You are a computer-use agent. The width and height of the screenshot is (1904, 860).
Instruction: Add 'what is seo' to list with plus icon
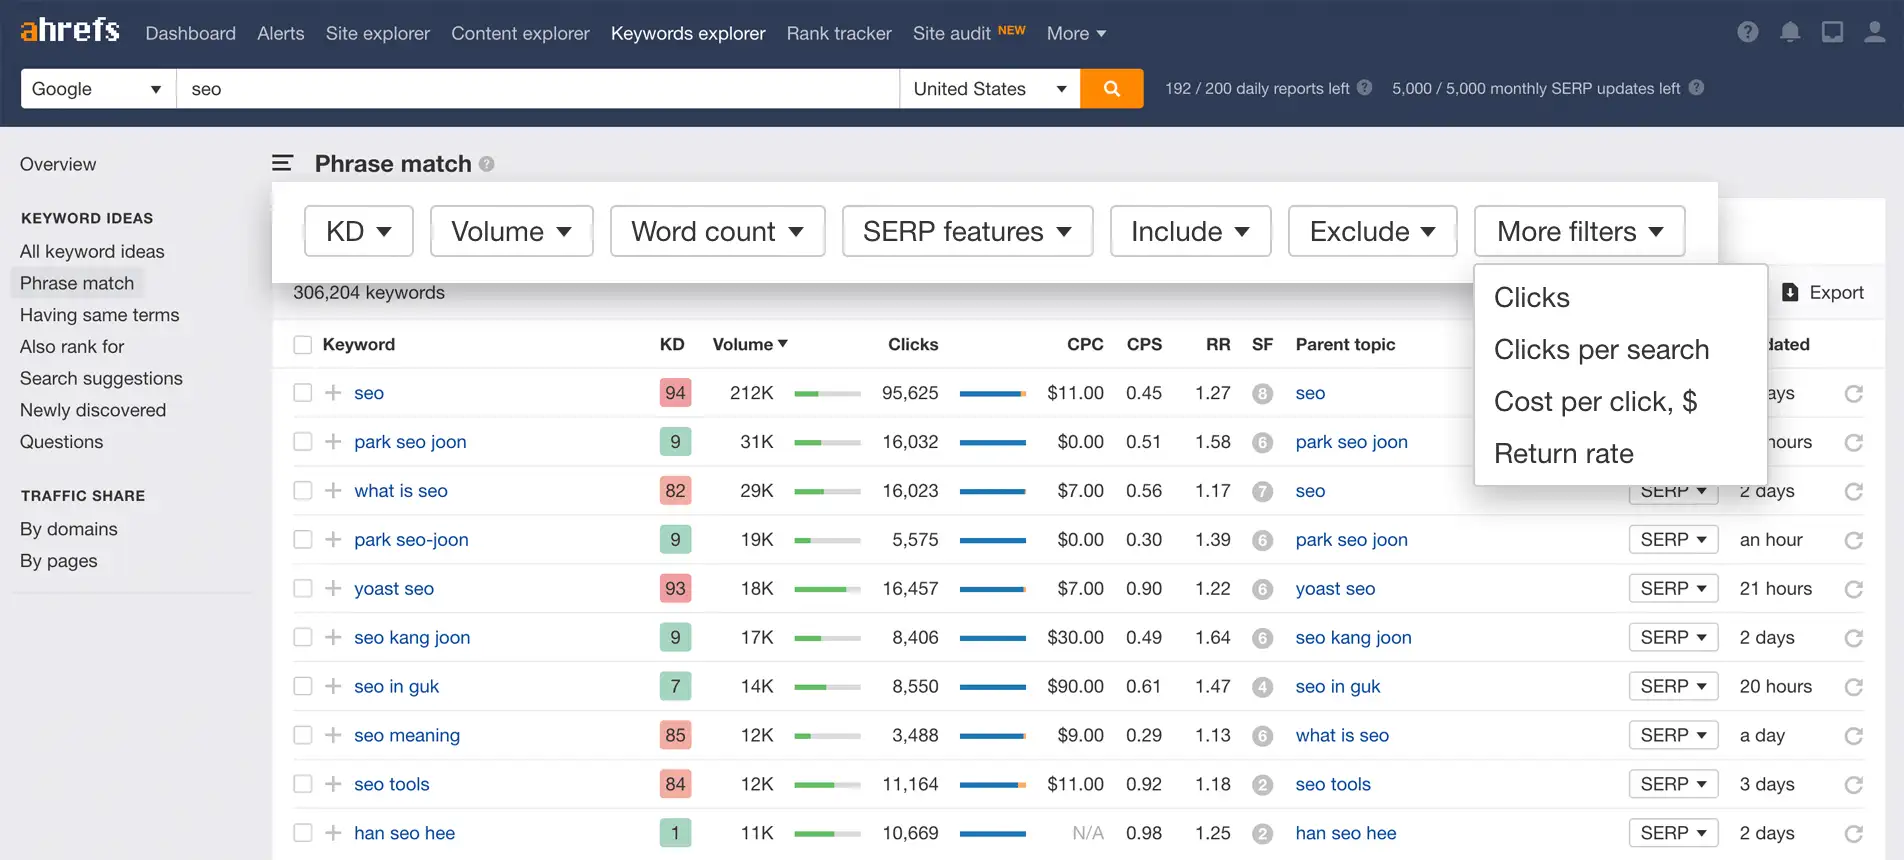pyautogui.click(x=333, y=491)
